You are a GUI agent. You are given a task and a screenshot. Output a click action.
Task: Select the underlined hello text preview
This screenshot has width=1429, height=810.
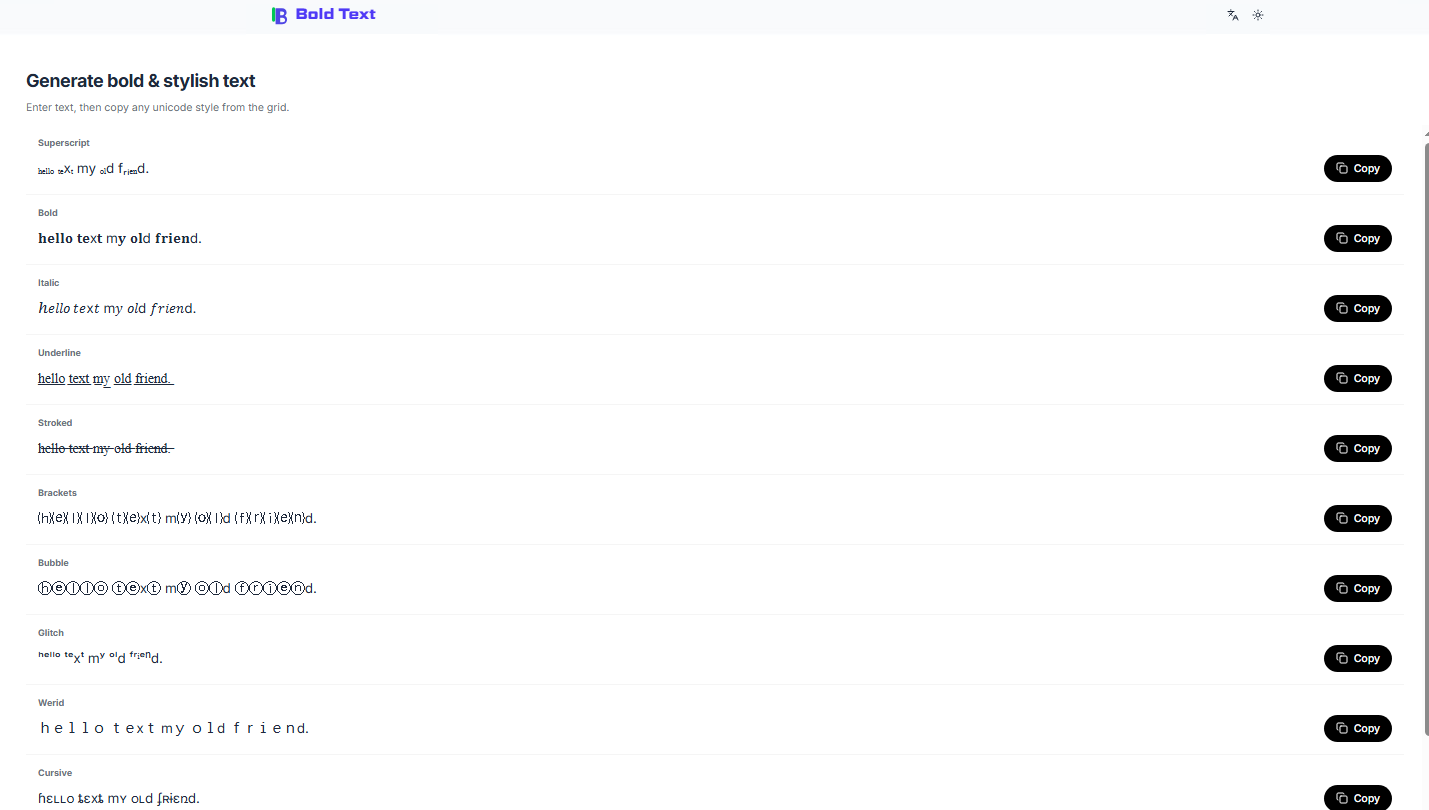105,379
